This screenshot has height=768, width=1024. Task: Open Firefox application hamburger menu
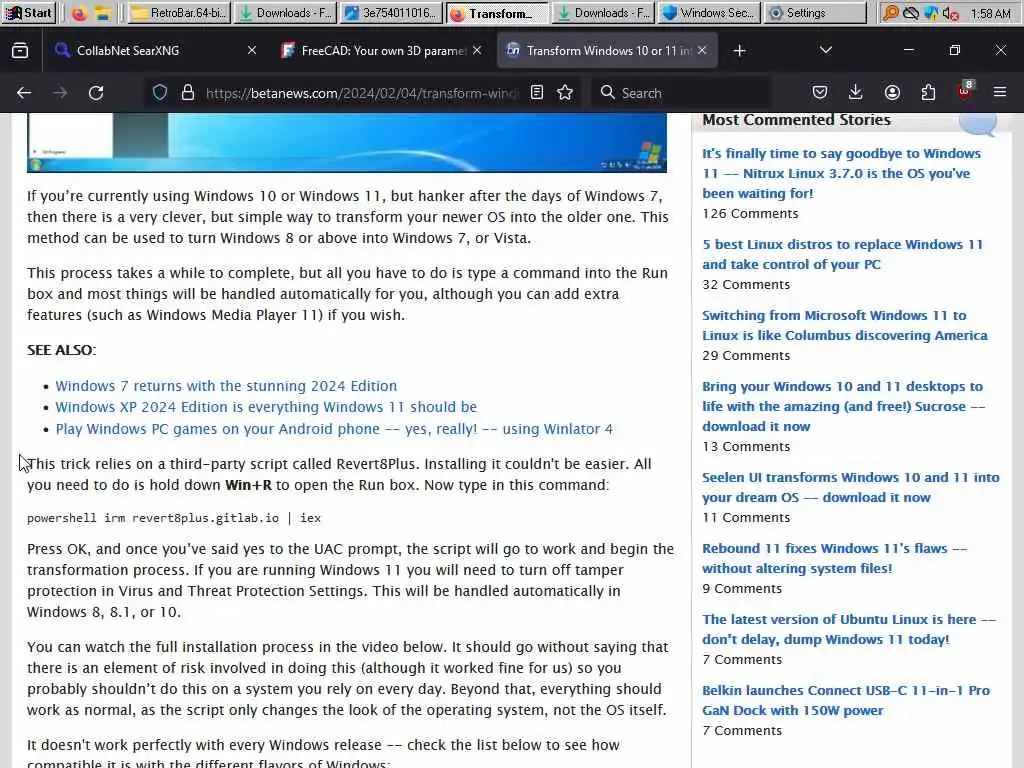[1000, 93]
